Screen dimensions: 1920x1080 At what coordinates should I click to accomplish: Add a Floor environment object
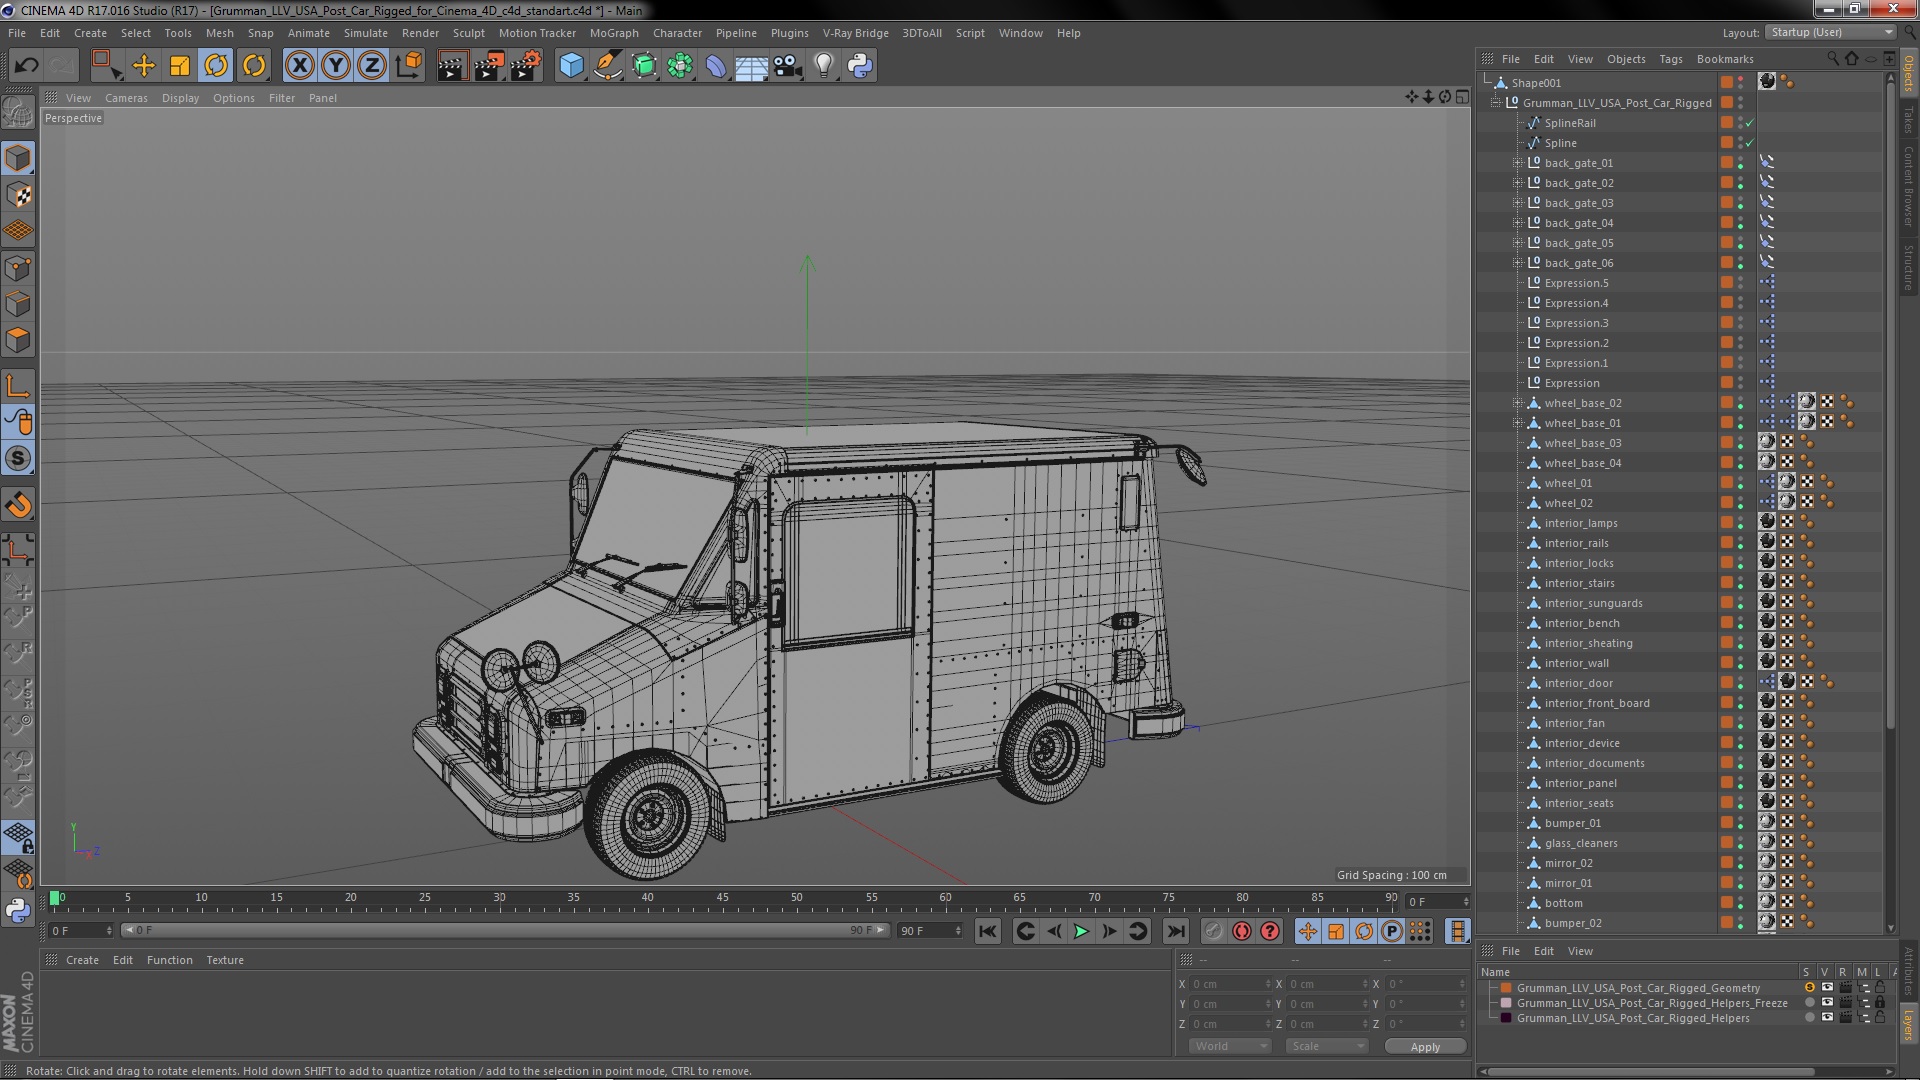tap(751, 66)
